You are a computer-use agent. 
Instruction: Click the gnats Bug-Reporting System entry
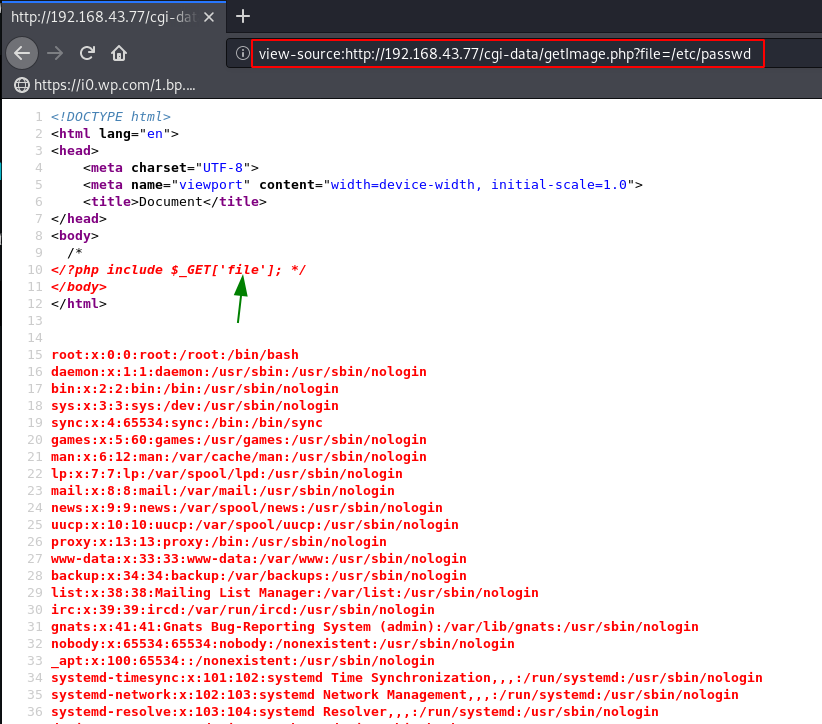[375, 626]
